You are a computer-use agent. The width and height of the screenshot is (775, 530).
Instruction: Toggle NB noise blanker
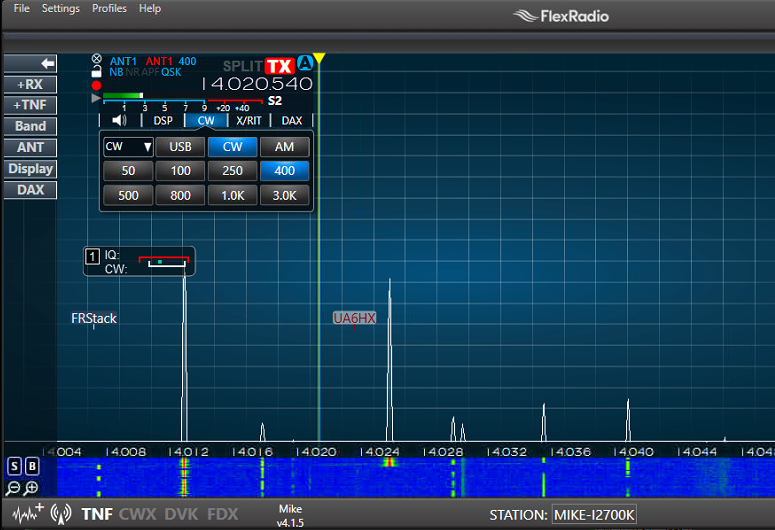pos(116,72)
